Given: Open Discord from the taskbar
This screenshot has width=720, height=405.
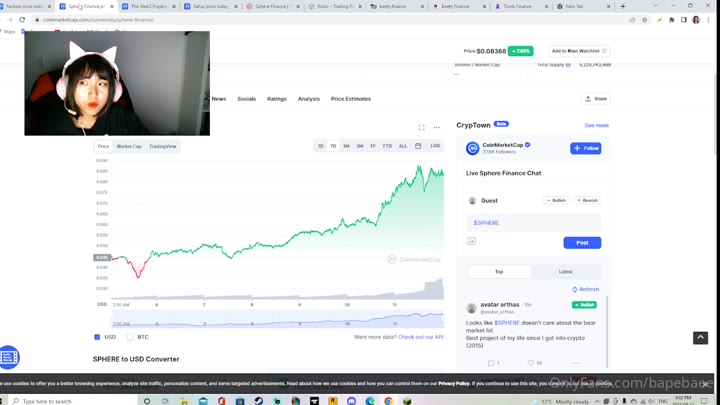Looking at the screenshot, I should pyautogui.click(x=351, y=401).
